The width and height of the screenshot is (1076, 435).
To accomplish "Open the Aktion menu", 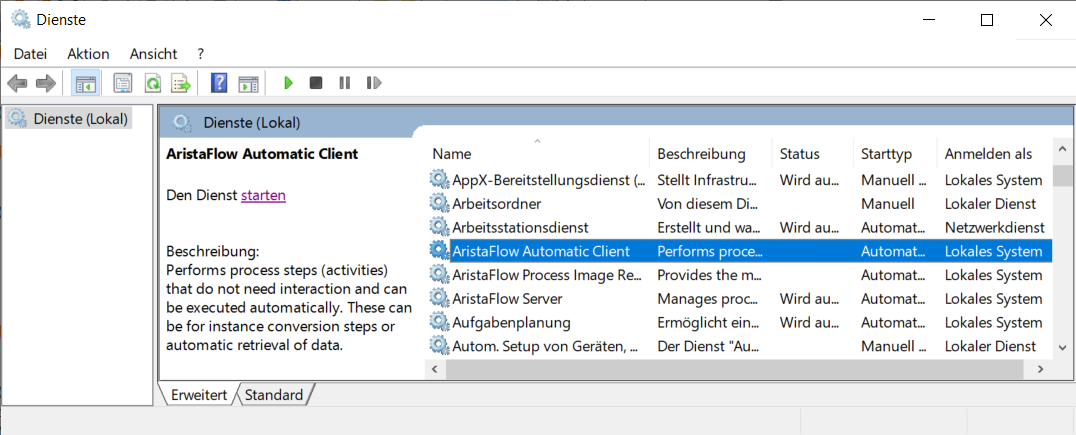I will (x=88, y=54).
